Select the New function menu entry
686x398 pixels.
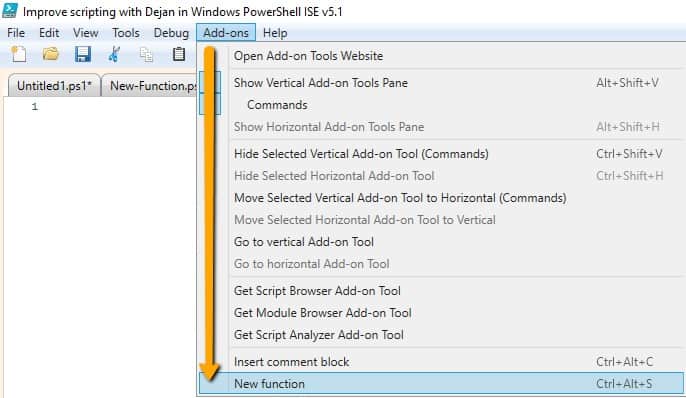441,384
